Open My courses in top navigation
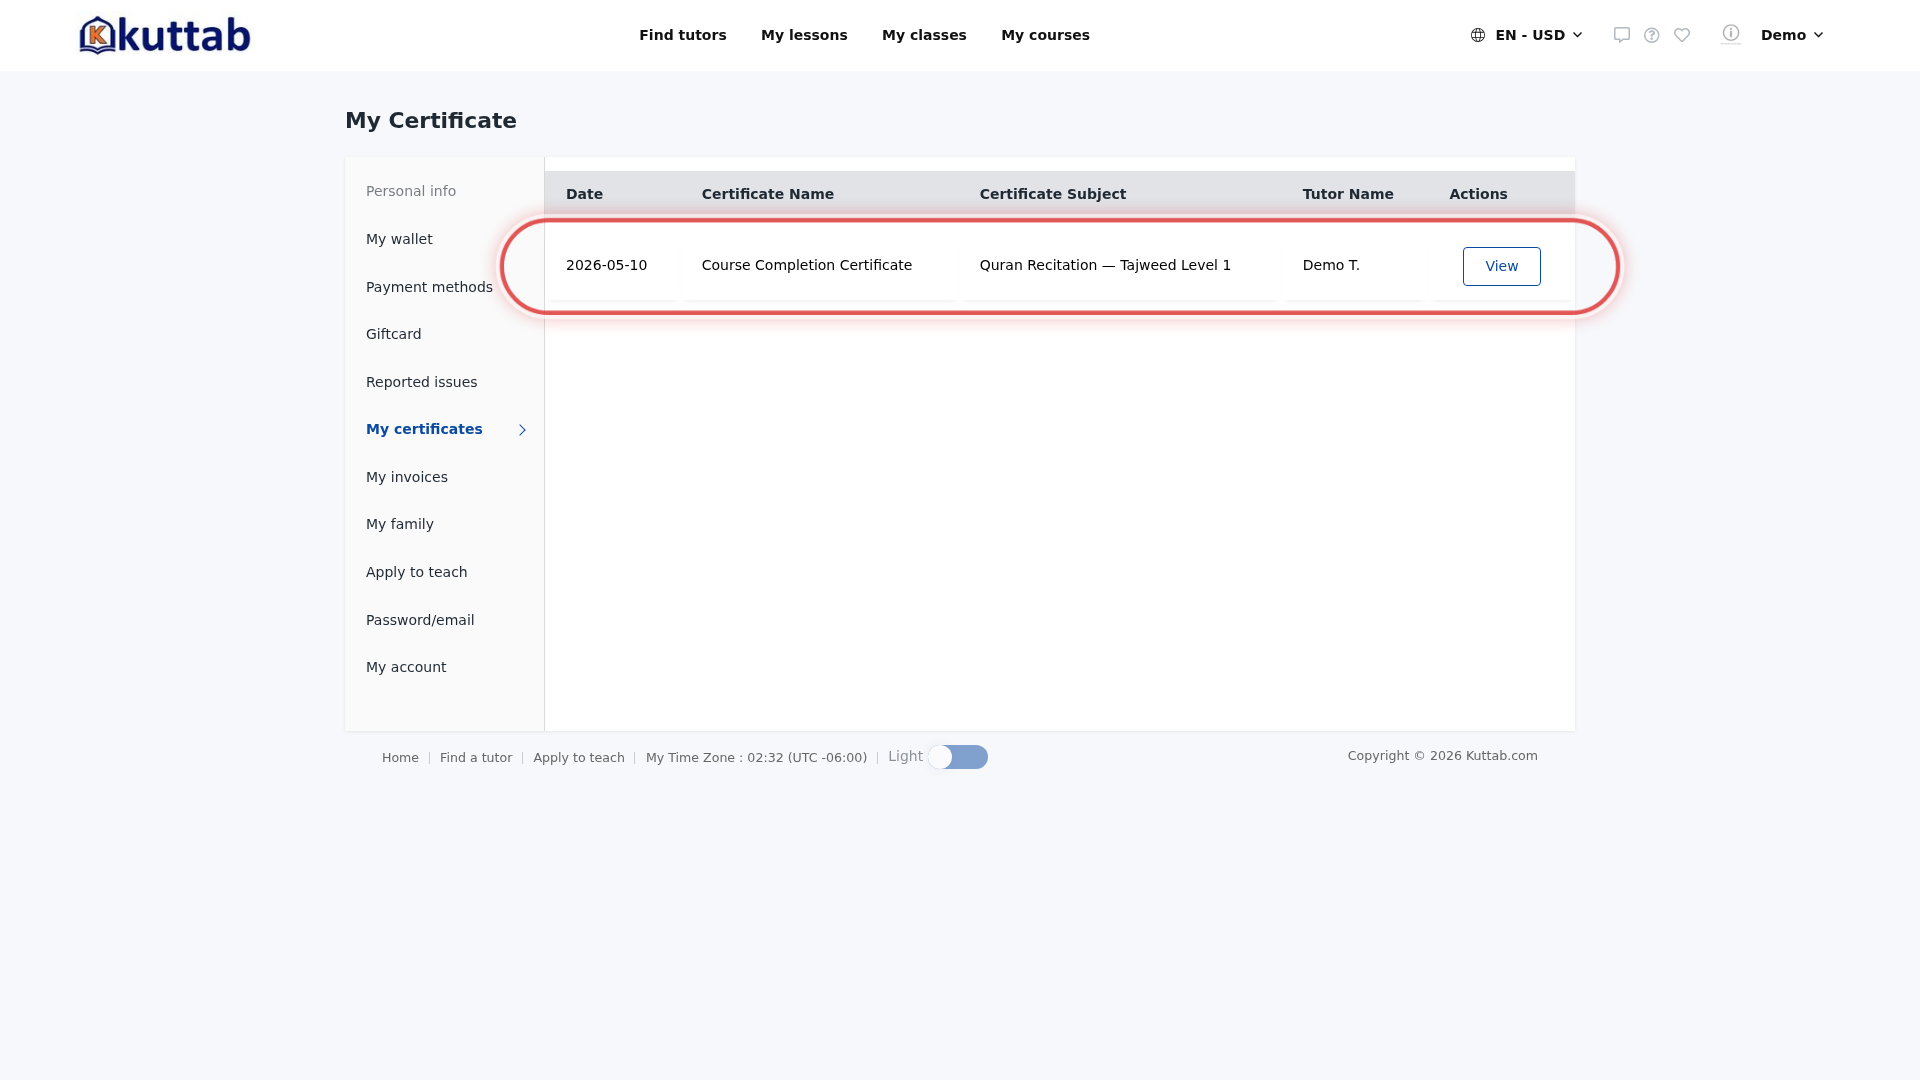 (1045, 35)
